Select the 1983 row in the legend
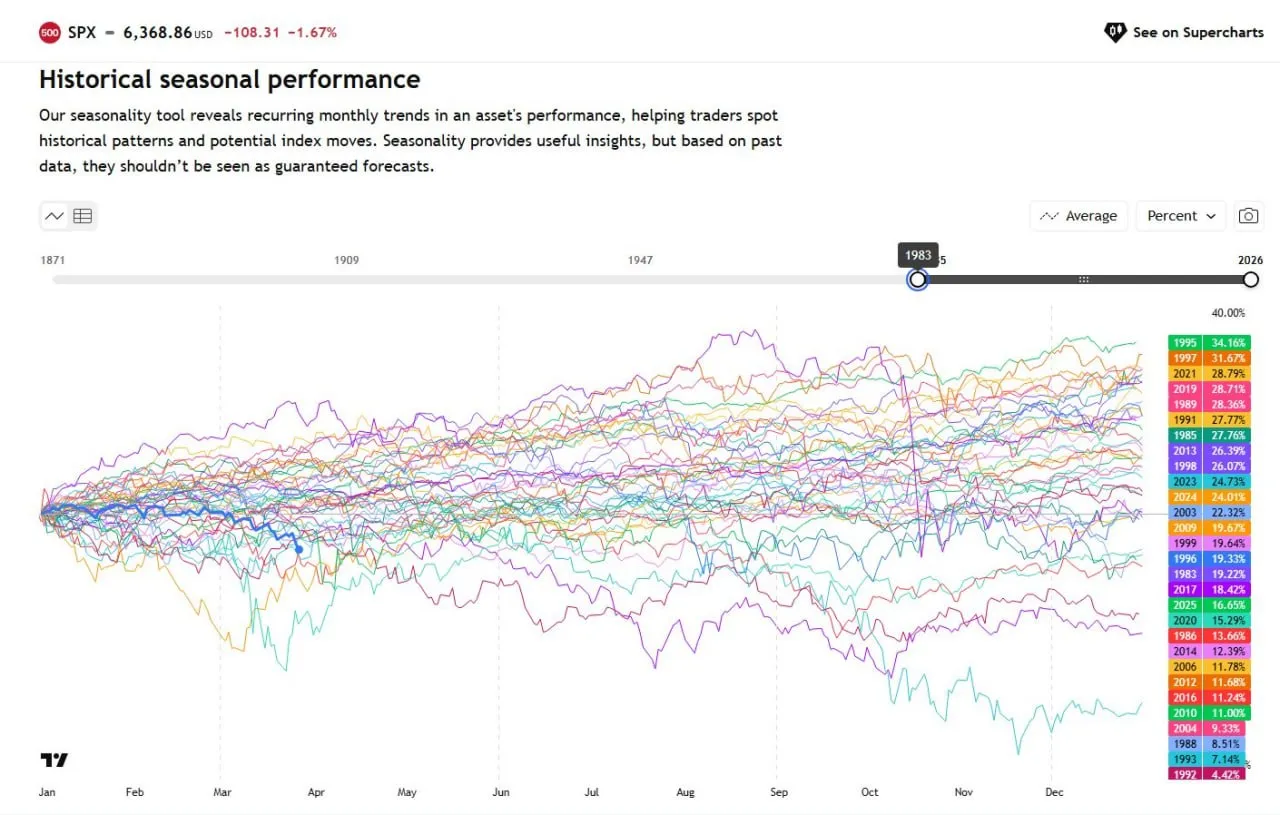Viewport: 1280px width, 815px height. click(1207, 574)
